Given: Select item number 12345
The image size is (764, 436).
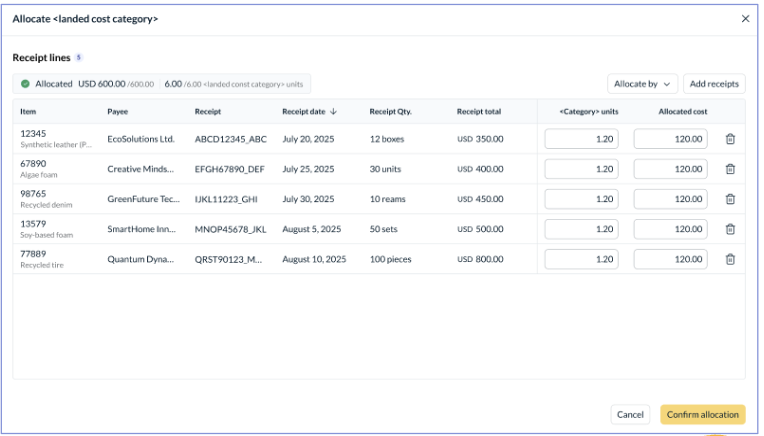Looking at the screenshot, I should click(33, 133).
